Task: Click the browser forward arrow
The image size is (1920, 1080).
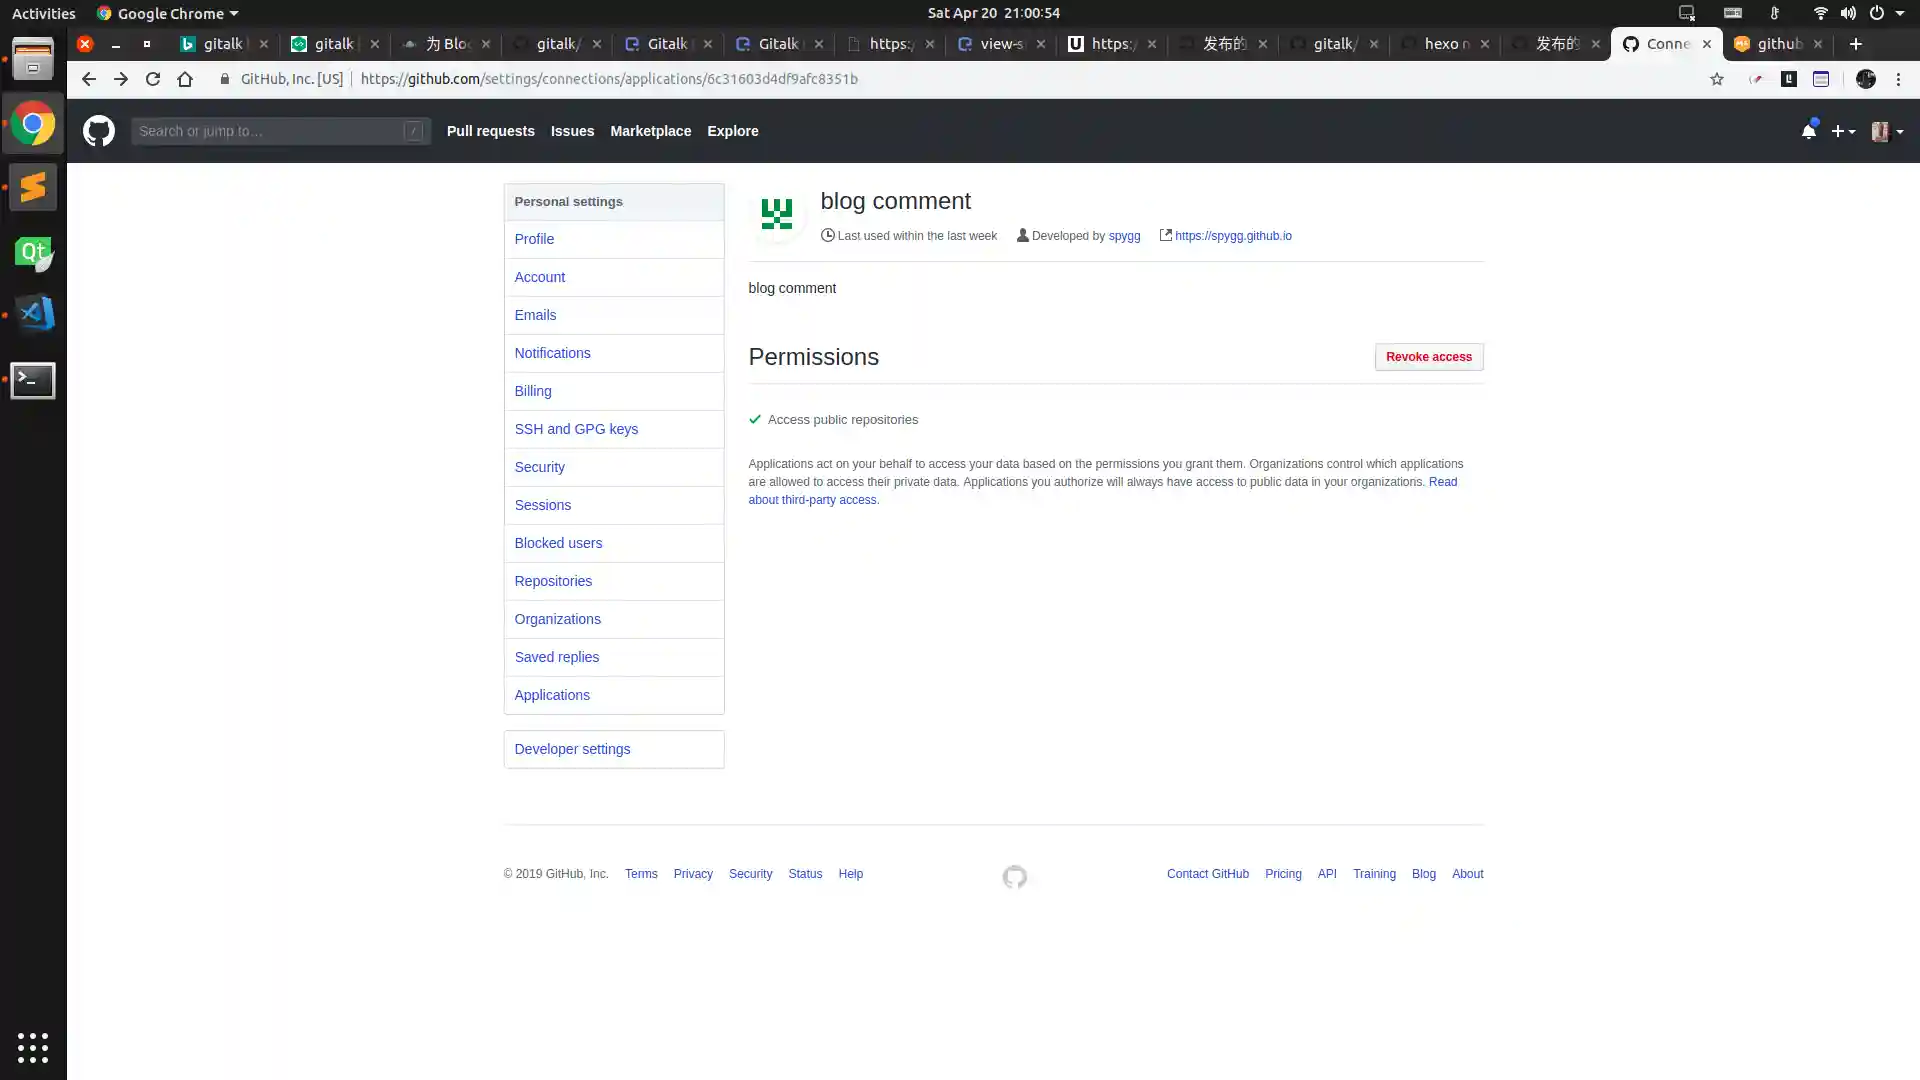Action: (x=121, y=79)
